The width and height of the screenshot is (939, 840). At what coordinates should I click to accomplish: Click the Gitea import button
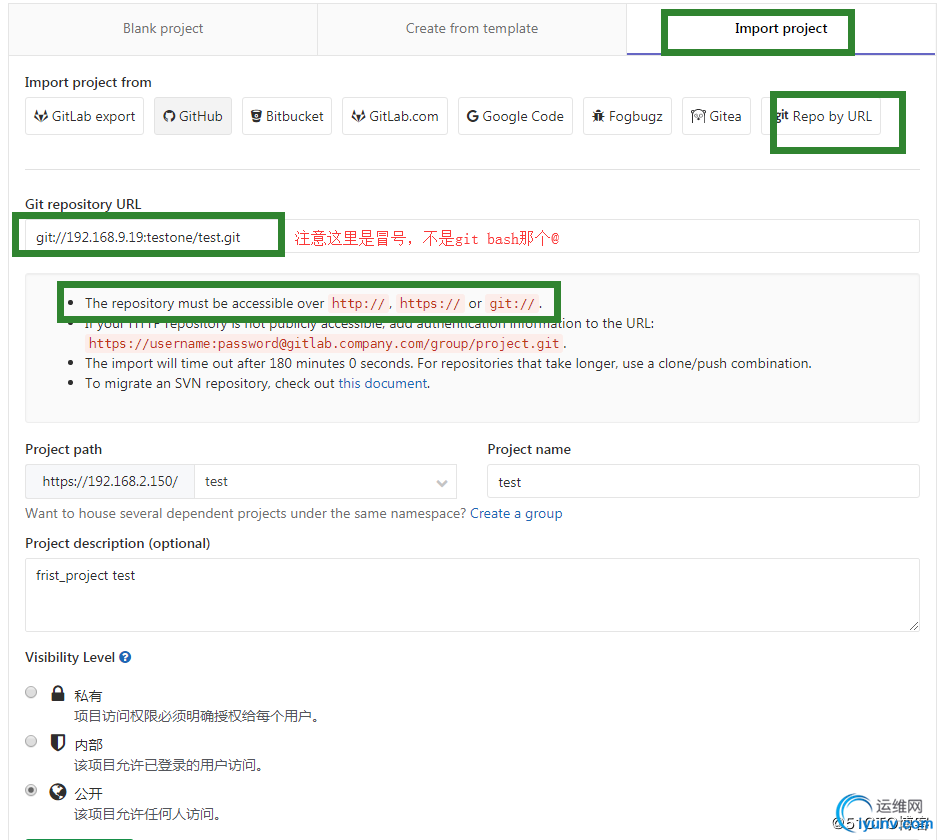[x=716, y=116]
